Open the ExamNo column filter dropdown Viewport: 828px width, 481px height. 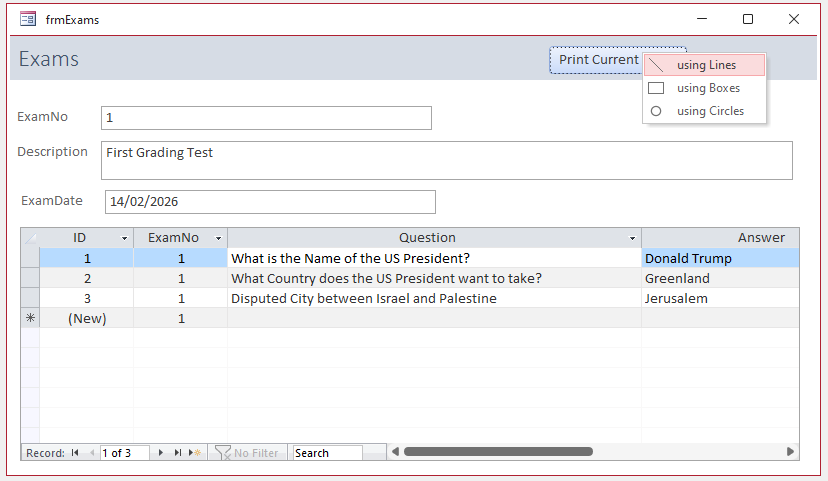[219, 238]
